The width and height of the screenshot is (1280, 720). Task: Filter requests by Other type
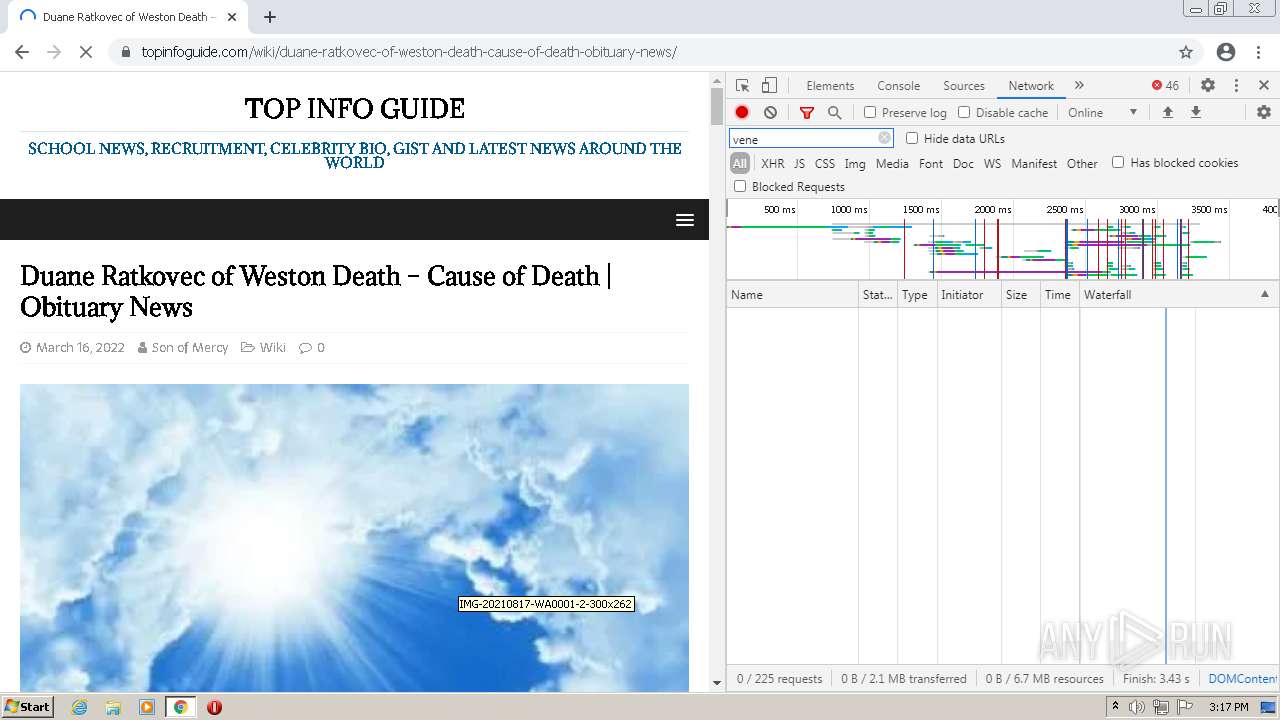[x=1082, y=163]
